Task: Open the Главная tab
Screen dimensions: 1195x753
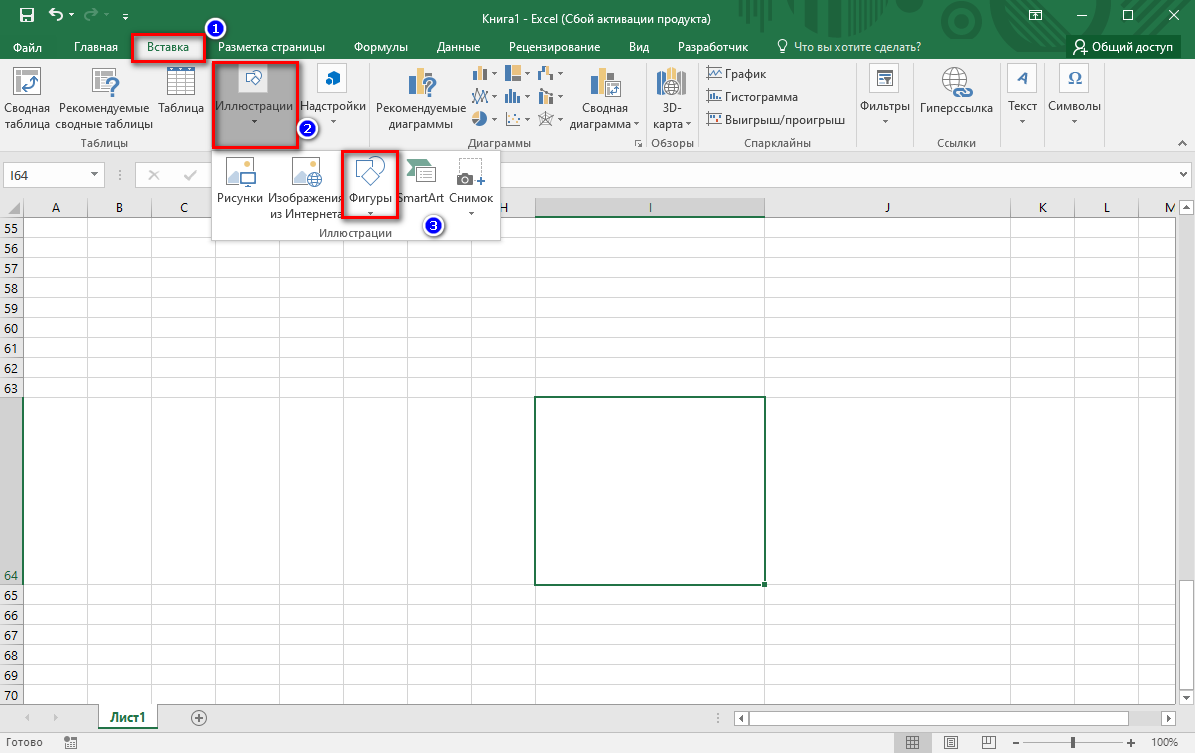Action: [x=96, y=47]
